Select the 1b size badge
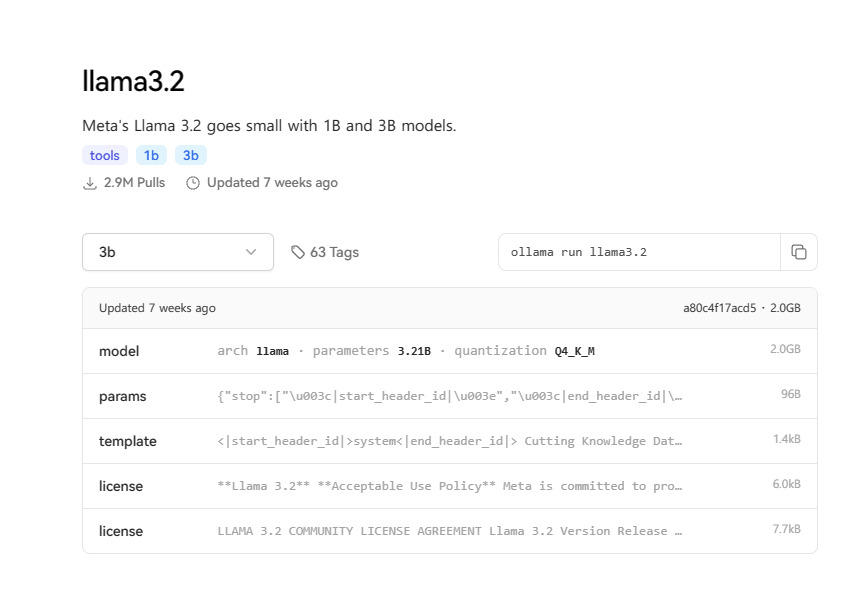The image size is (863, 605). 151,155
